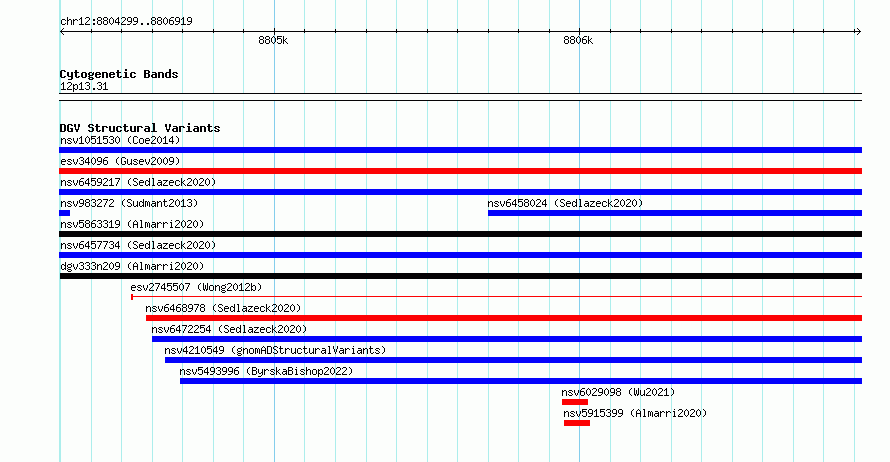This screenshot has width=890, height=462.
Task: Click the esv34096 (Gusev2009) label
Action: (120, 161)
